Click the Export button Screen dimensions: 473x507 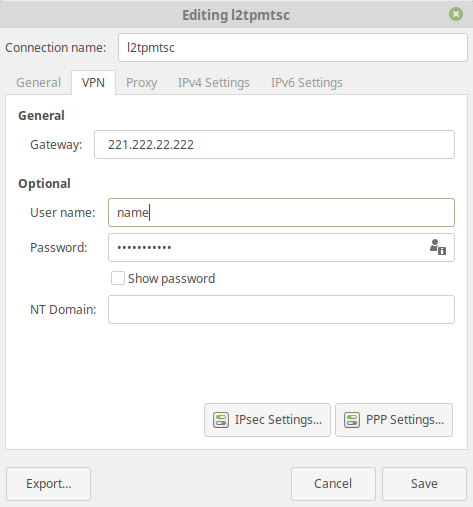48,484
